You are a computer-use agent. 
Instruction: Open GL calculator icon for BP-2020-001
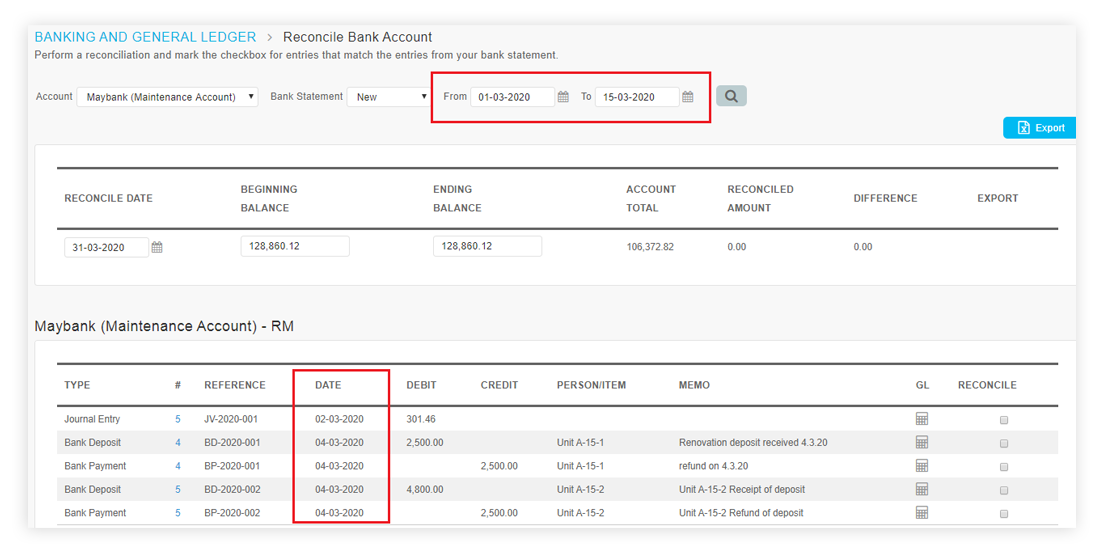pos(921,466)
